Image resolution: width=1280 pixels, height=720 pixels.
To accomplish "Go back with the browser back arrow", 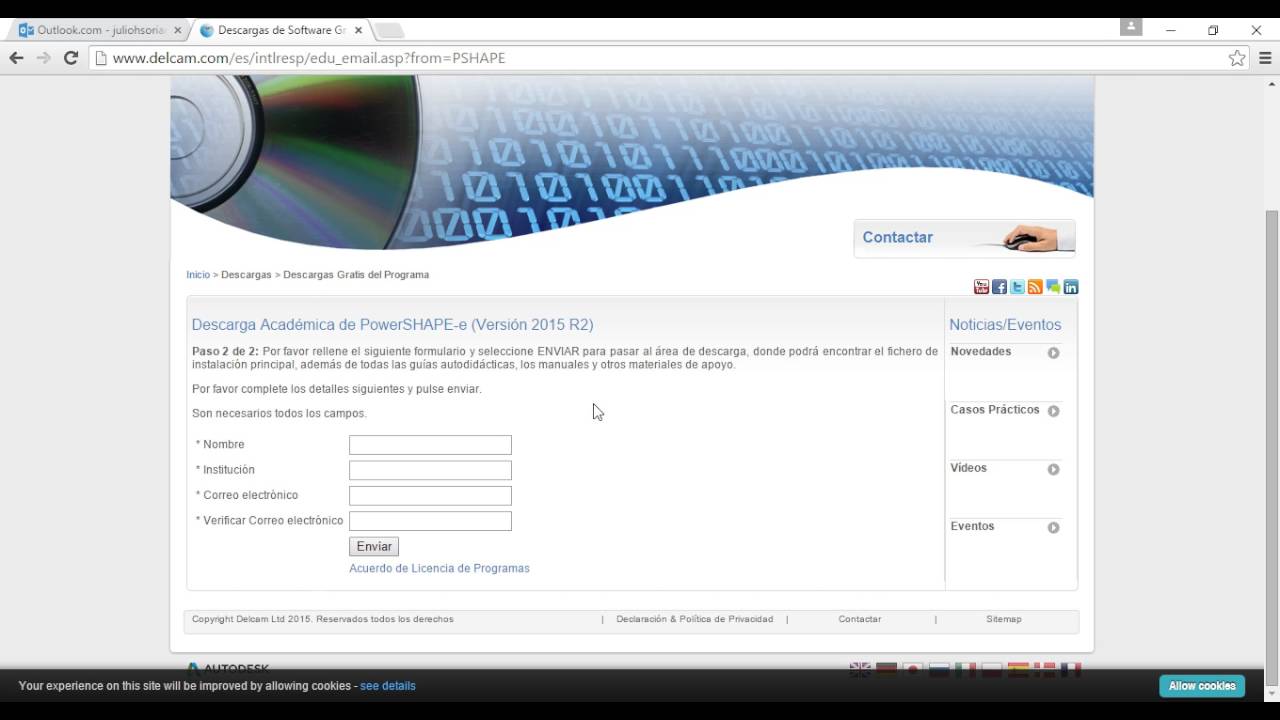I will [x=16, y=58].
